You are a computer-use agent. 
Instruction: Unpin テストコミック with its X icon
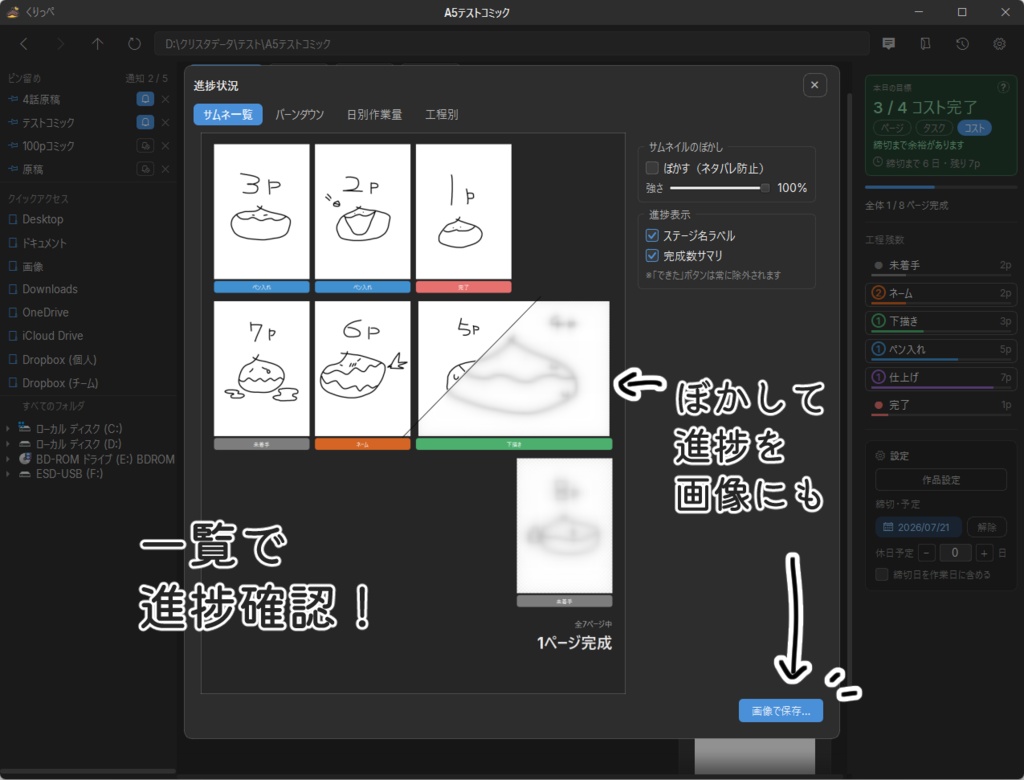tap(166, 122)
